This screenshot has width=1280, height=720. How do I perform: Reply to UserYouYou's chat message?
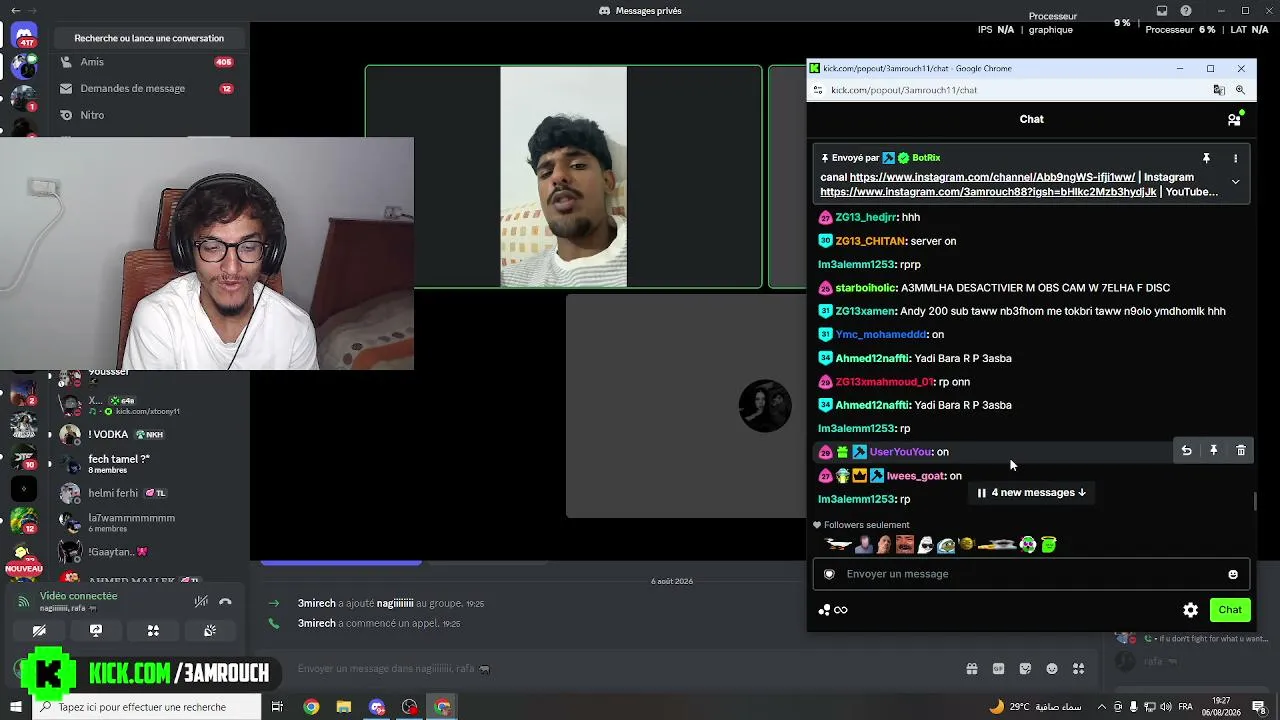click(1186, 451)
